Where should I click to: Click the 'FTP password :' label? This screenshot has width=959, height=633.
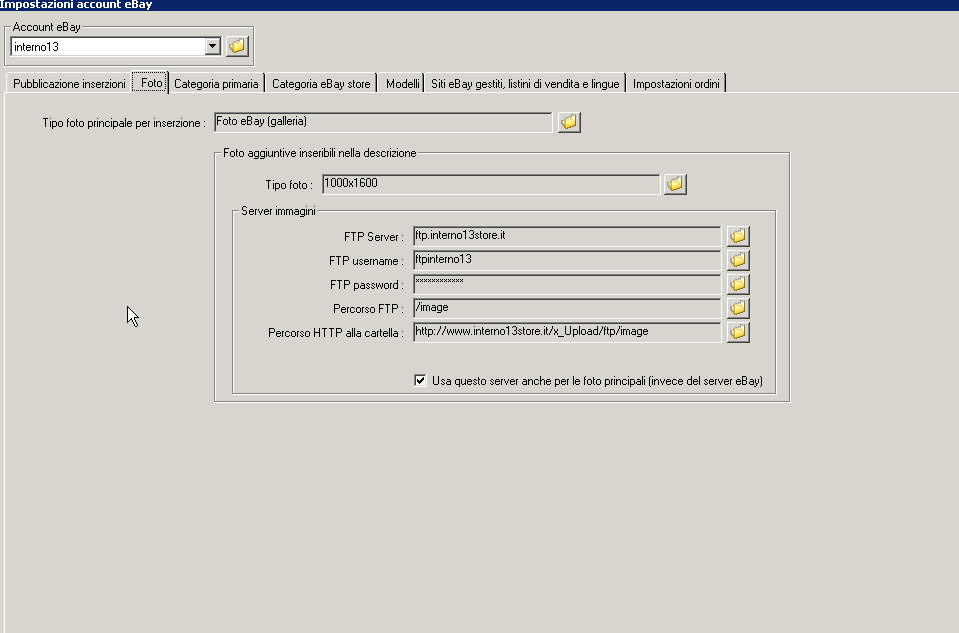pos(367,285)
